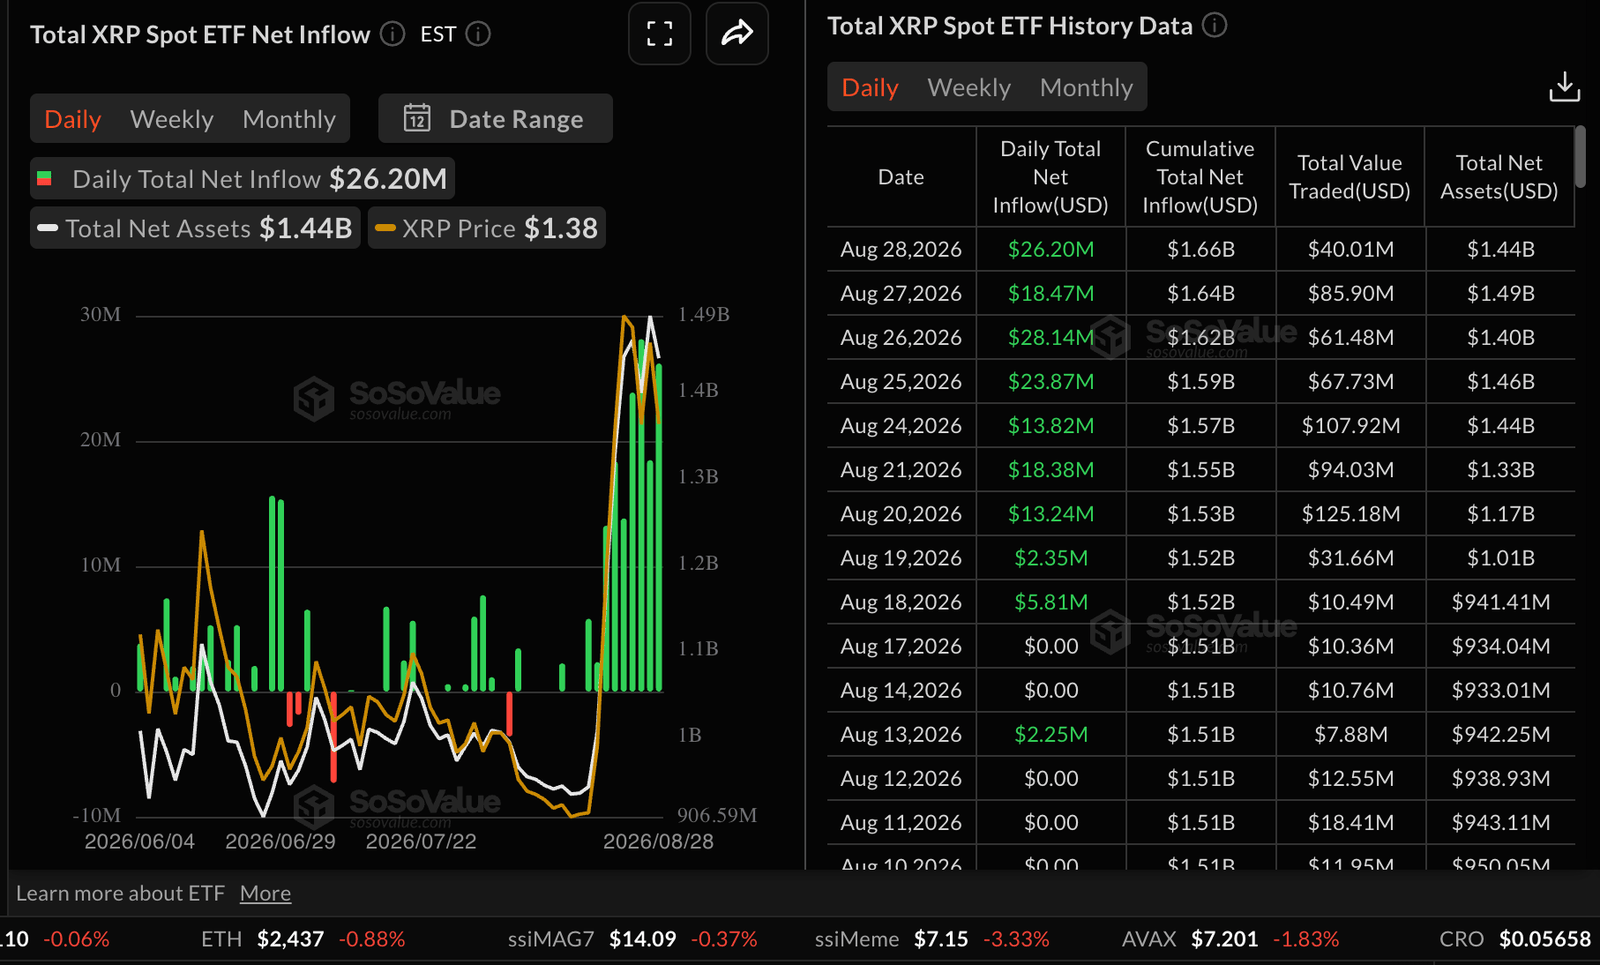Click the Aug 17,2026 row date
The width and height of the screenshot is (1600, 965).
901,646
